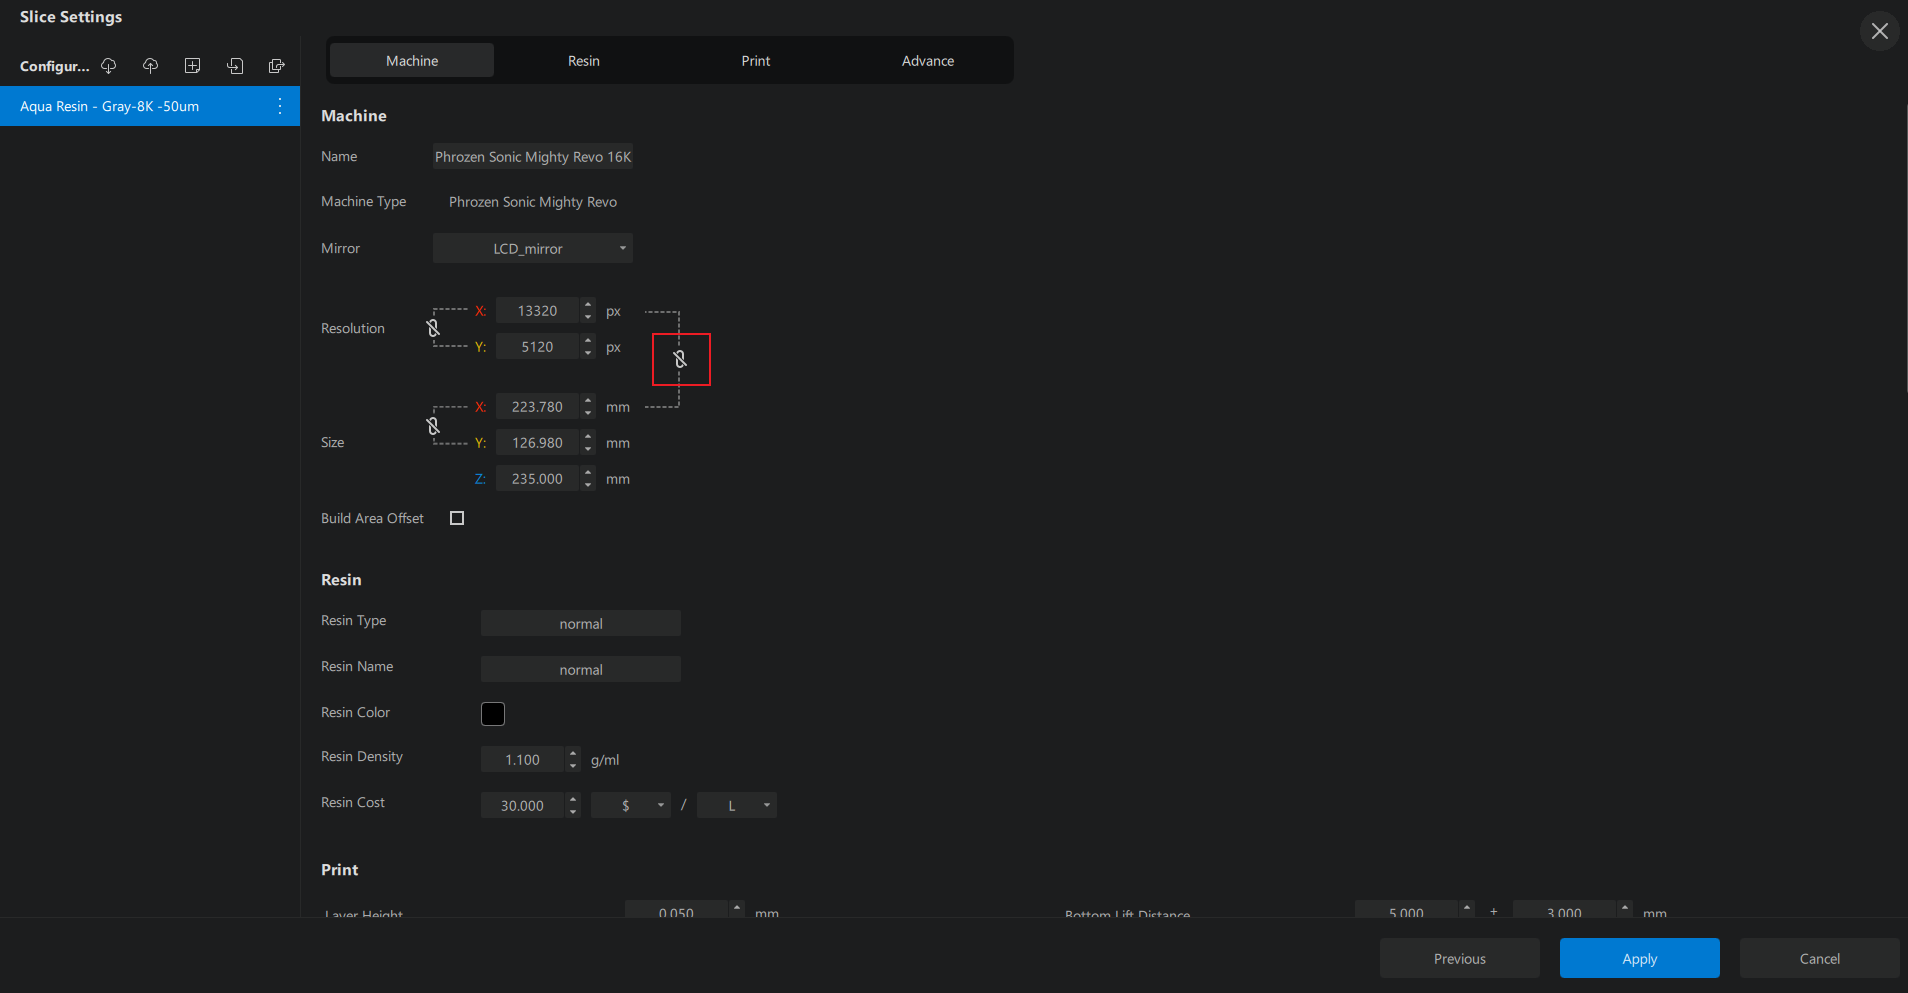Open the resin cost currency dropdown

(x=630, y=805)
